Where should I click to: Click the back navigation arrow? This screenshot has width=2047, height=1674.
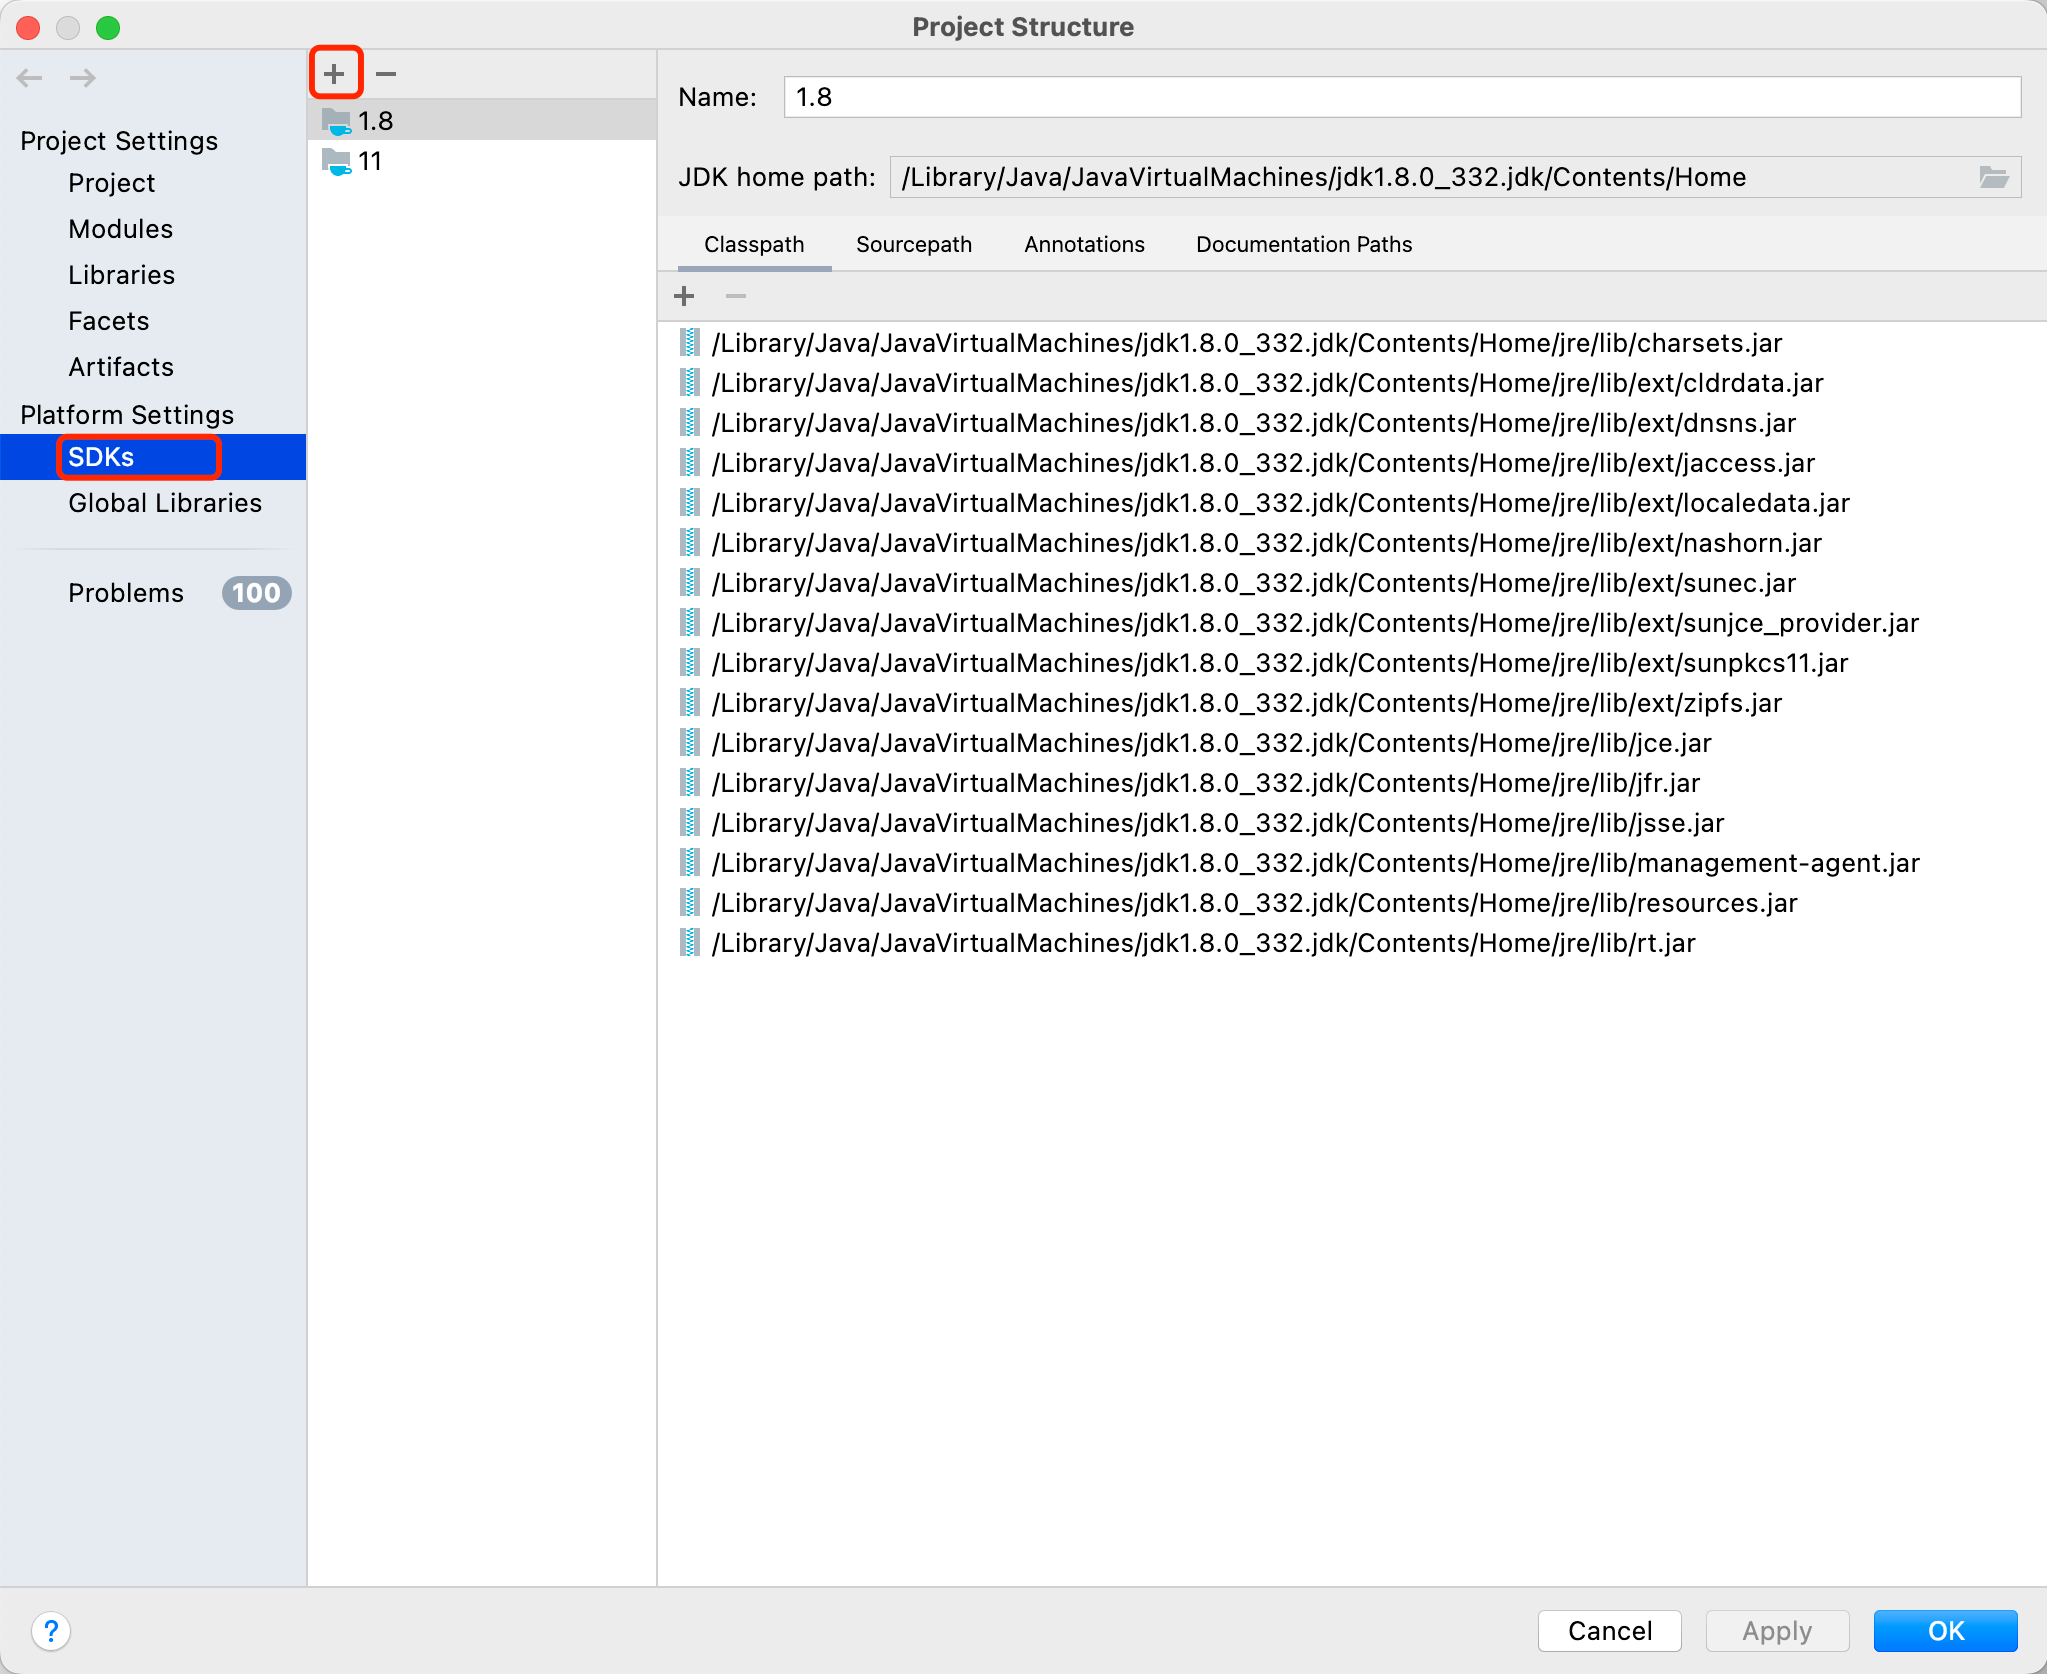click(x=30, y=77)
